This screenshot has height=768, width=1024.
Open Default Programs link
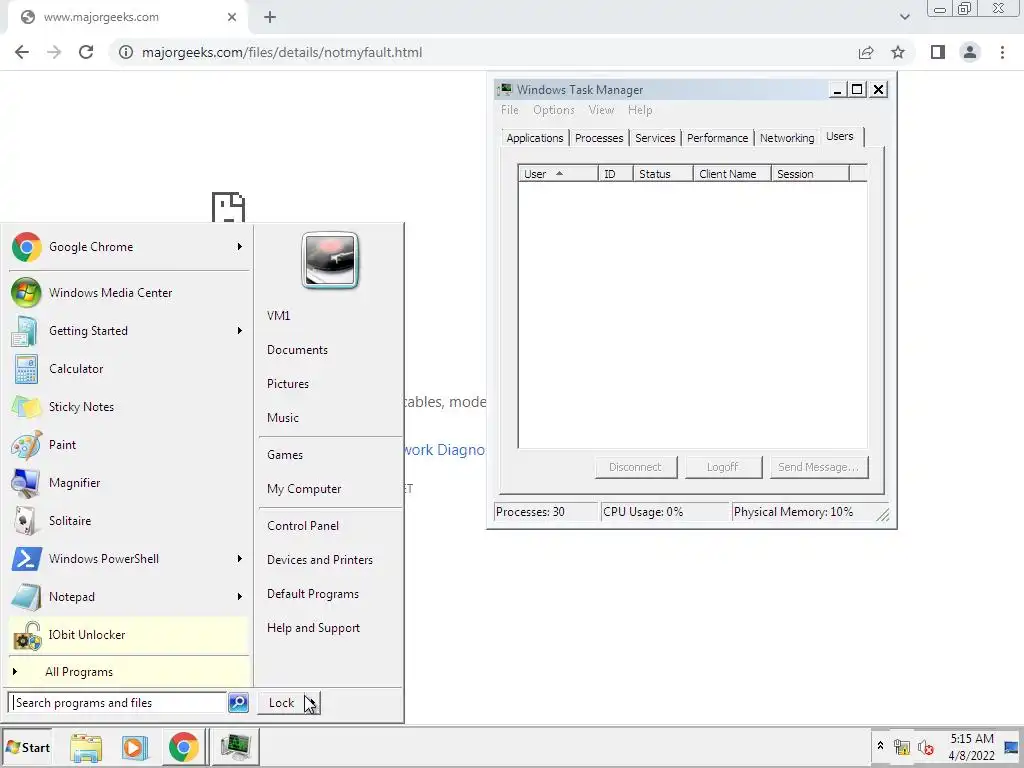click(x=313, y=594)
